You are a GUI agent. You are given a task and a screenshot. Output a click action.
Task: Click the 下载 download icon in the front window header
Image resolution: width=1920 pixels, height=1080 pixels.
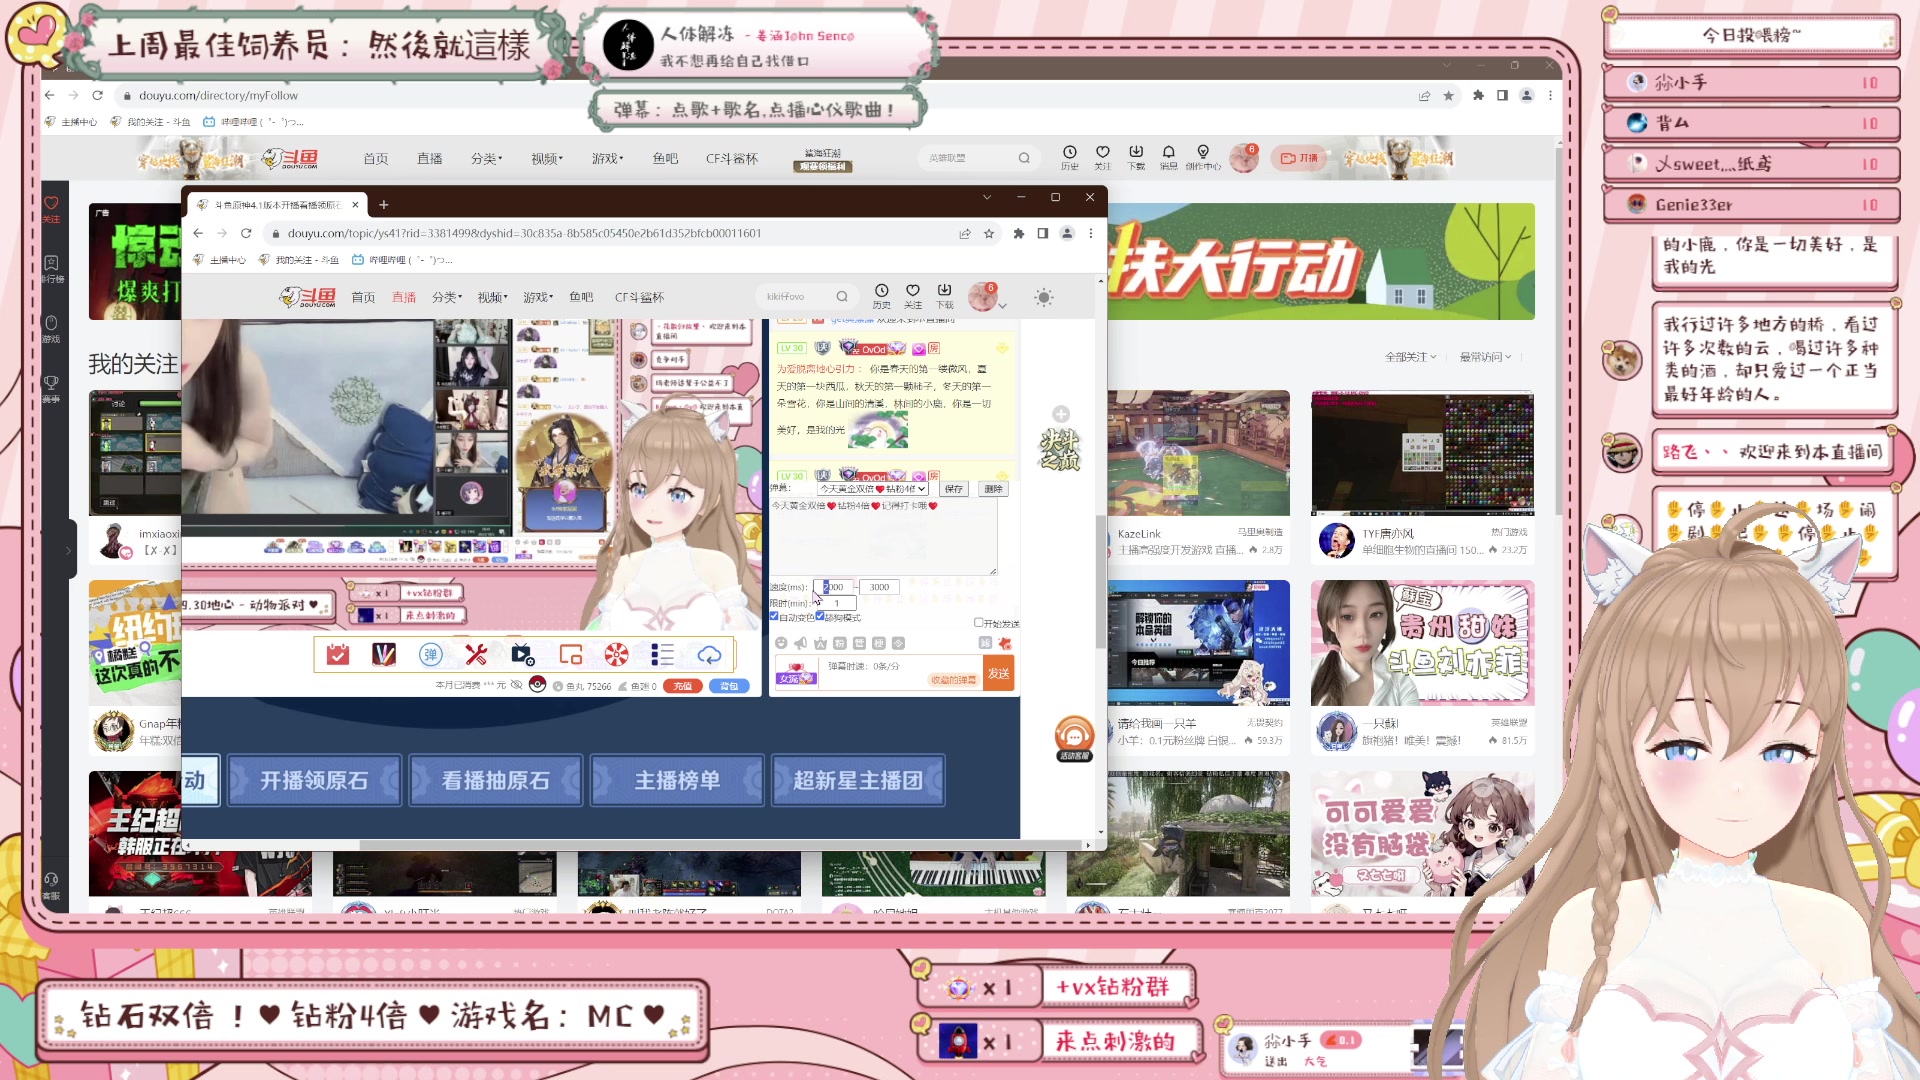[x=944, y=296]
